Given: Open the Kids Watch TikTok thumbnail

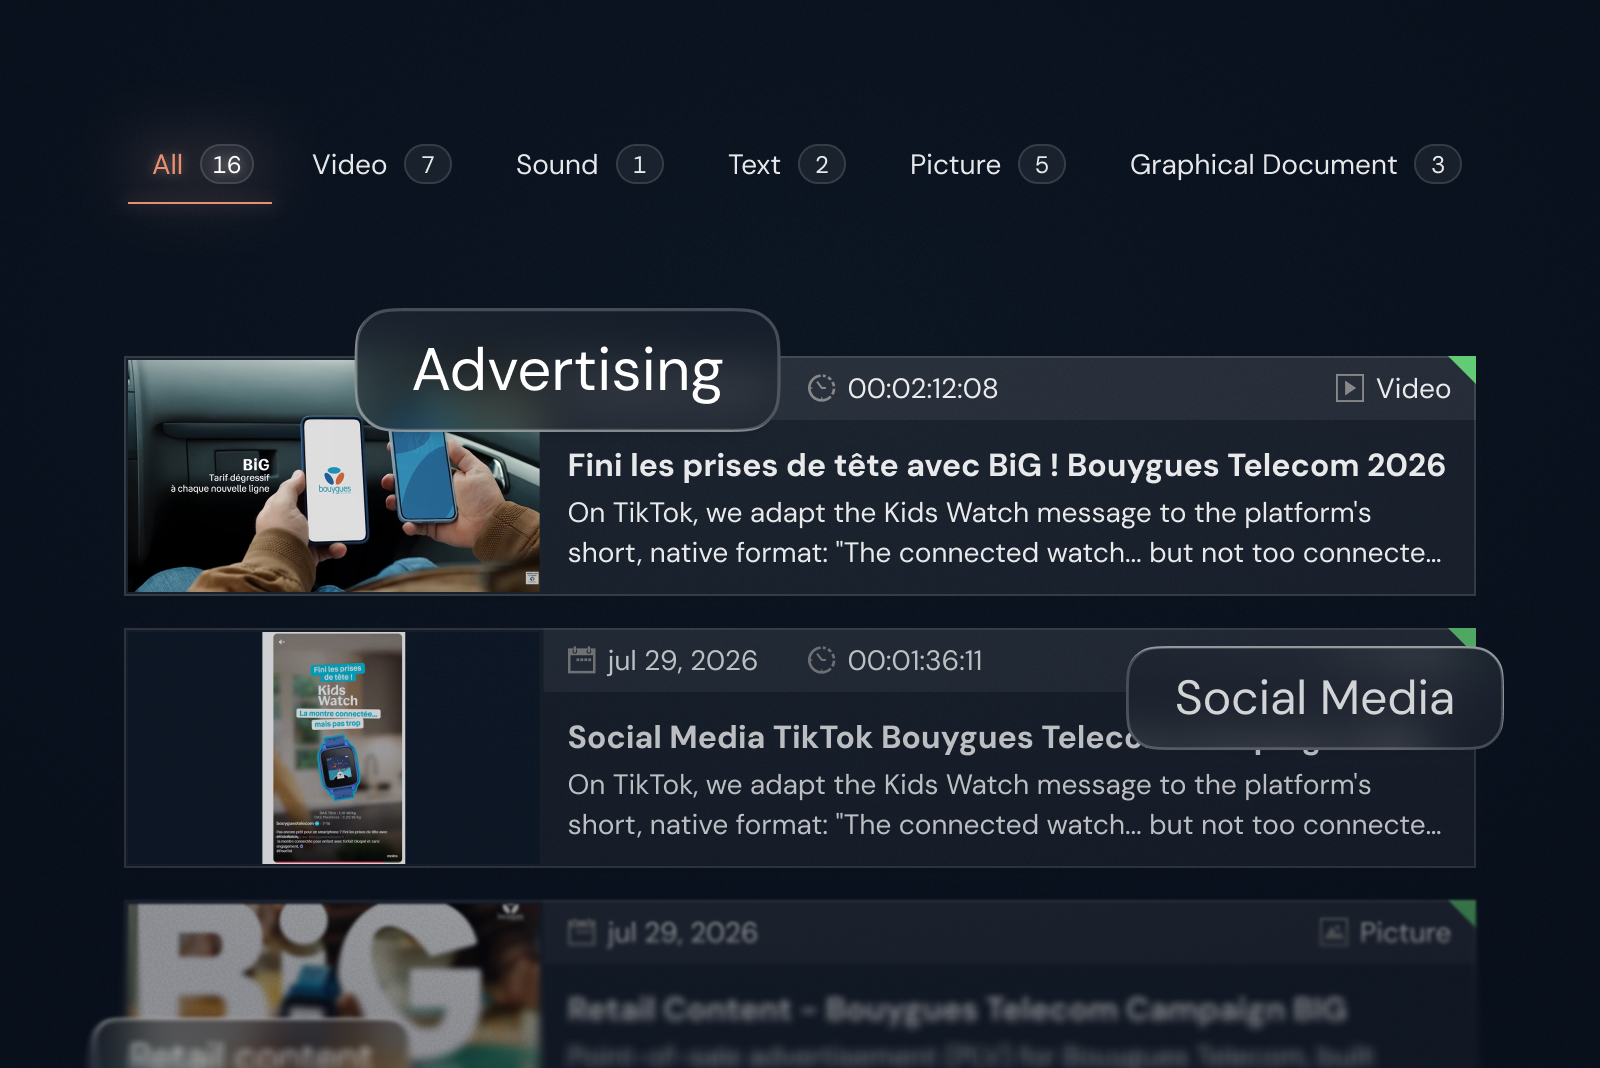Looking at the screenshot, I should pyautogui.click(x=333, y=748).
